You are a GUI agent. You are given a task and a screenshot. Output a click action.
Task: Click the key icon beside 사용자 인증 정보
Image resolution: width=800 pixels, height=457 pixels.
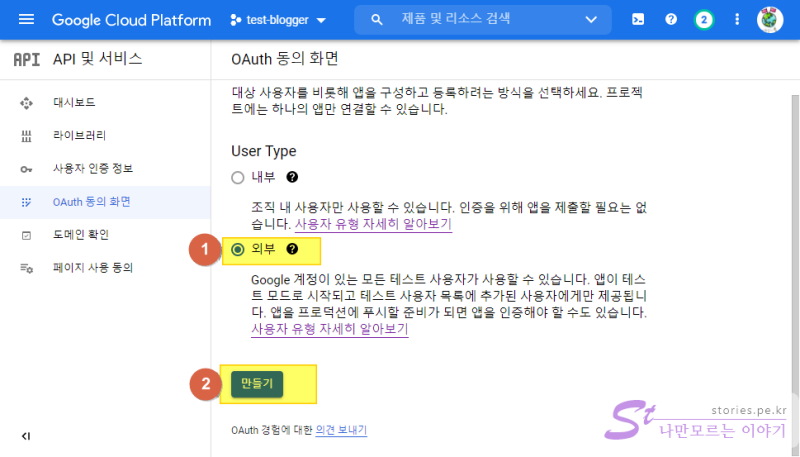coord(26,169)
